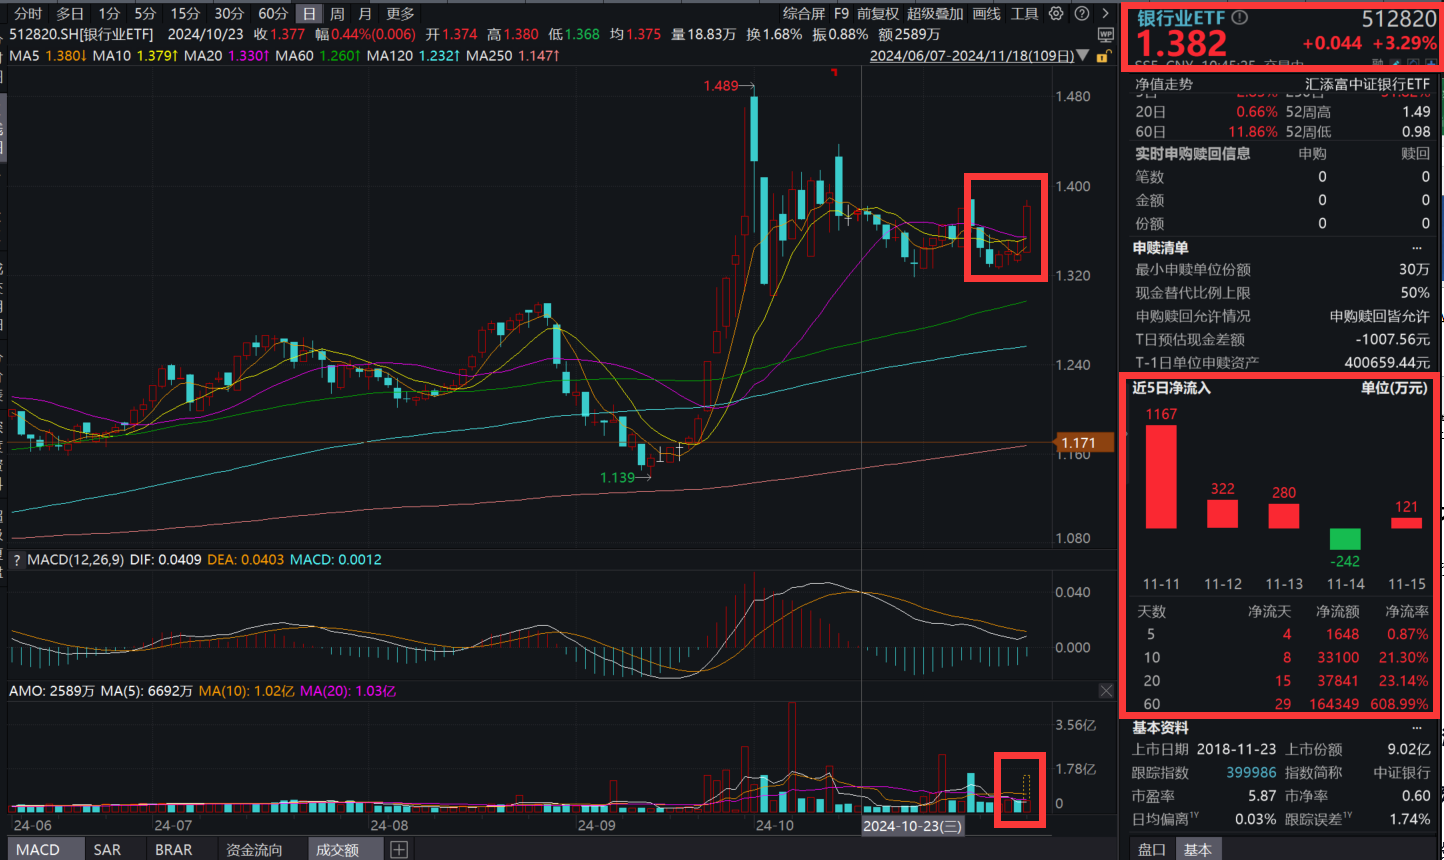Click the 512820 fund code
This screenshot has width=1444, height=860.
(1399, 19)
